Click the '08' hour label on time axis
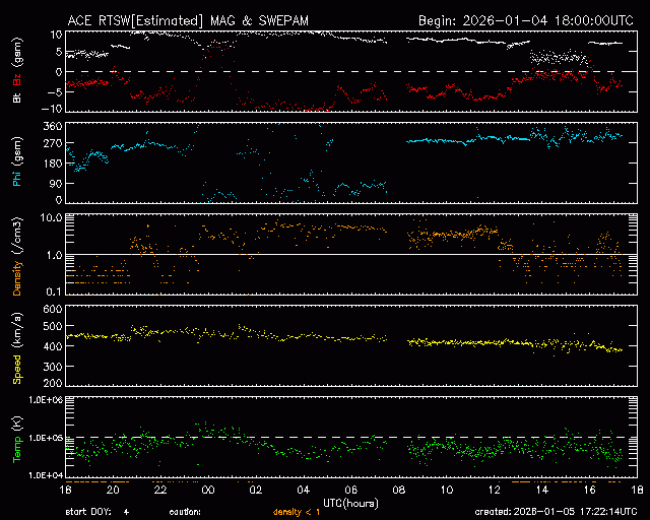This screenshot has width=650, height=520. 399,490
